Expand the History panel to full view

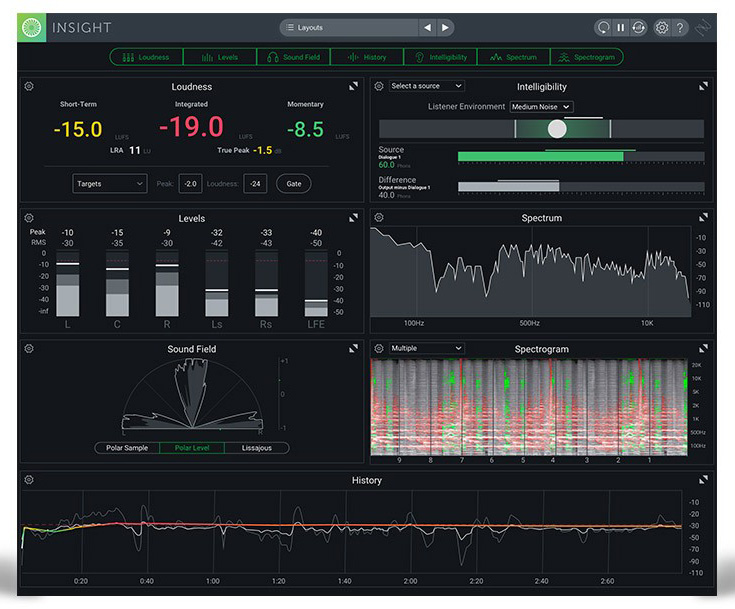coord(703,480)
